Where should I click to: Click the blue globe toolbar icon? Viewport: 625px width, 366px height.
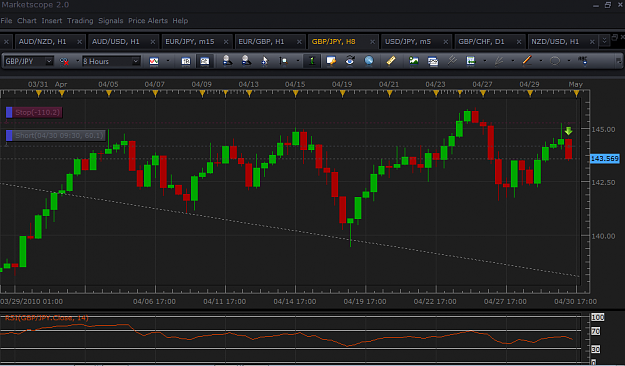(x=369, y=61)
